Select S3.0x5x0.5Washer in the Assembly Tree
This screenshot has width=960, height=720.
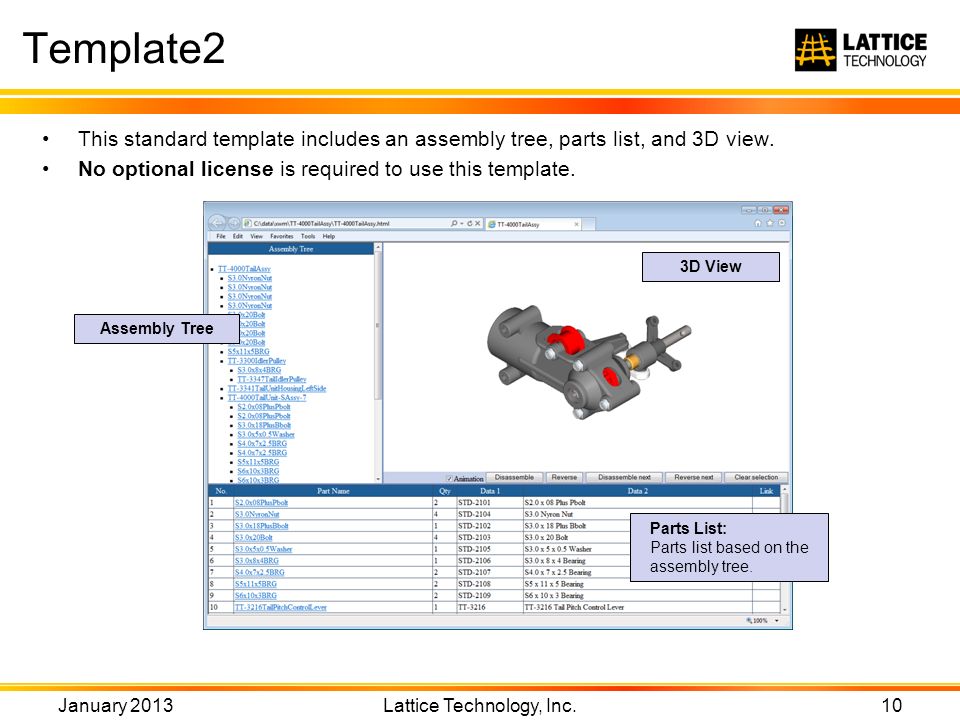click(266, 435)
